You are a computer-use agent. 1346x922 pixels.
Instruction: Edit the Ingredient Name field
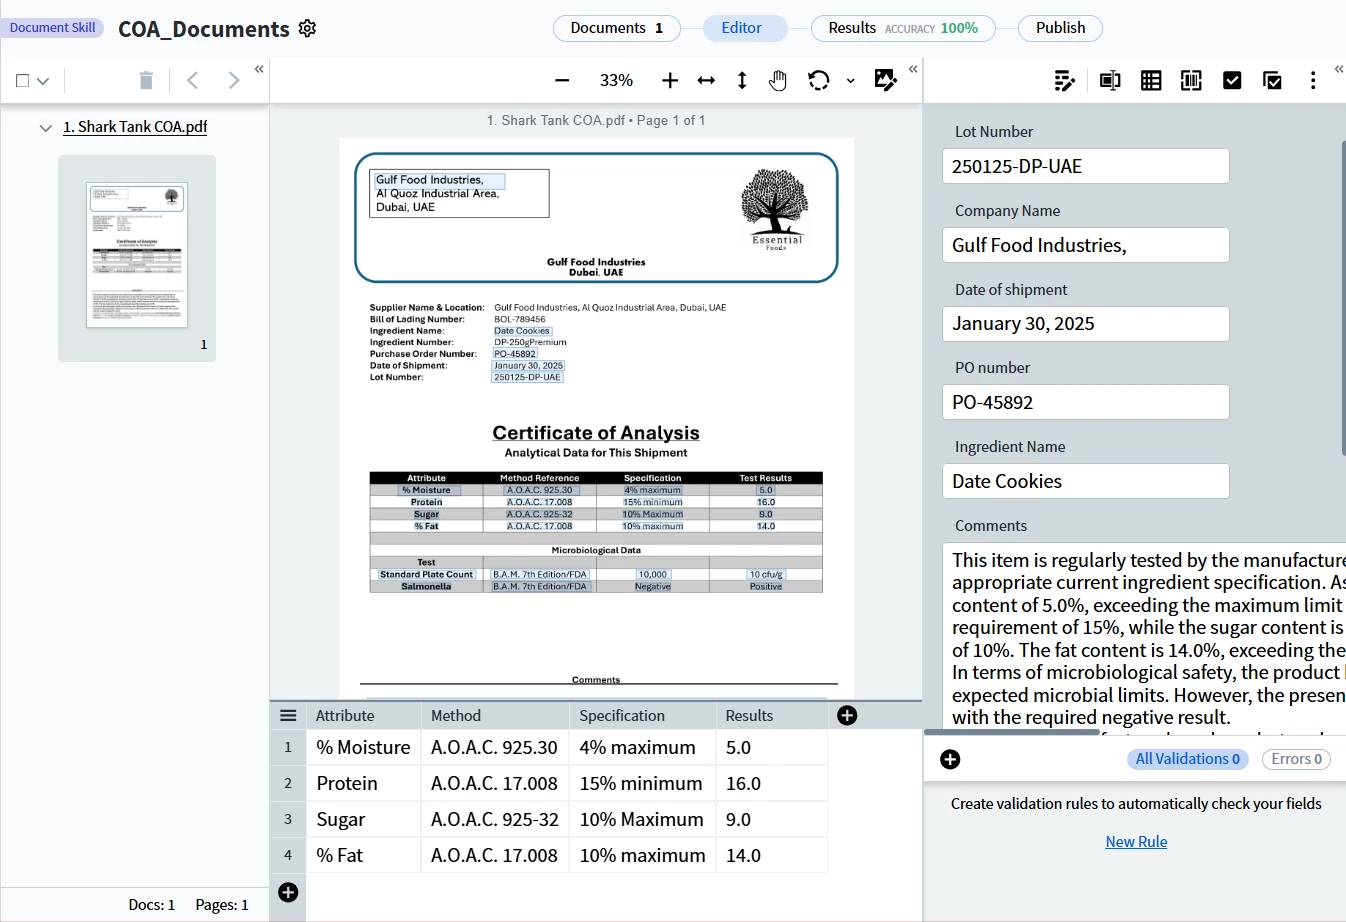click(x=1085, y=481)
